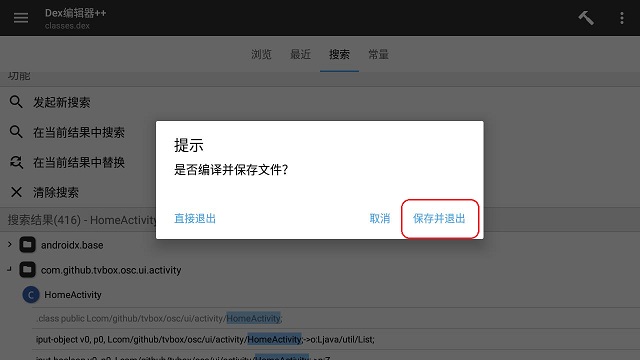Click the HomeActivity class C icon

(31, 295)
